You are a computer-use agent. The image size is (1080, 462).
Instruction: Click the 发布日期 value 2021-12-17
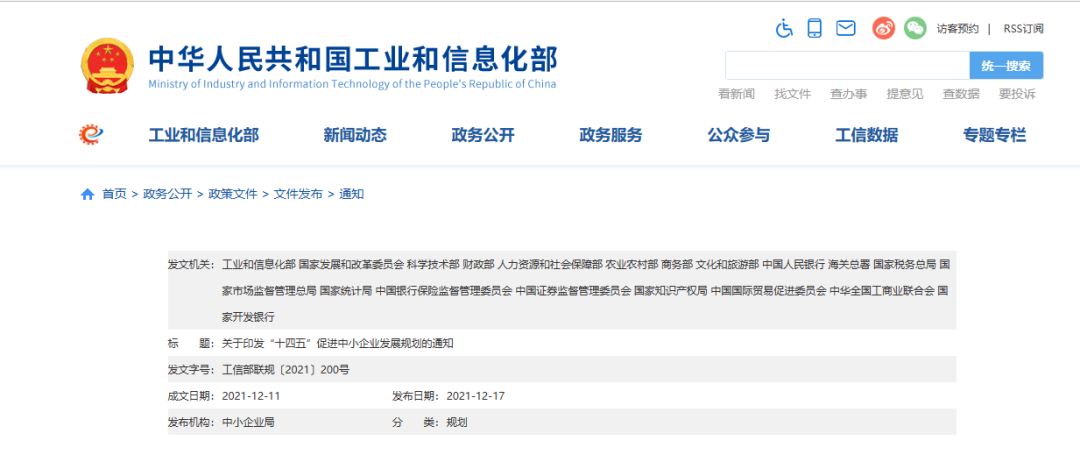(x=476, y=396)
